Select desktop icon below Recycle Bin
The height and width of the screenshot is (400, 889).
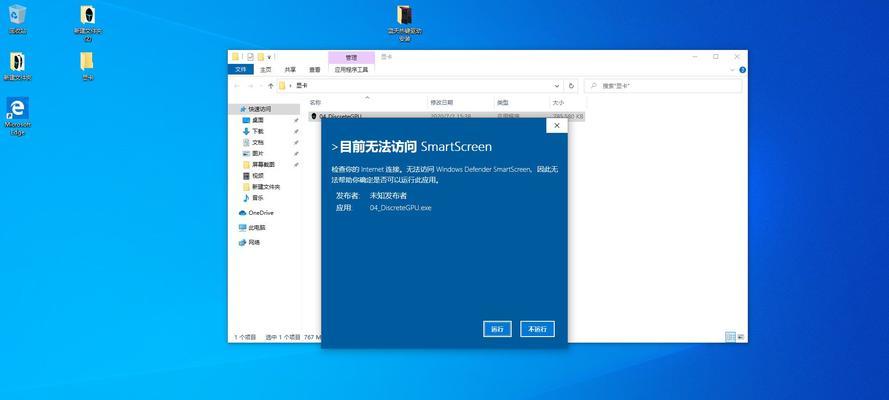pos(18,66)
